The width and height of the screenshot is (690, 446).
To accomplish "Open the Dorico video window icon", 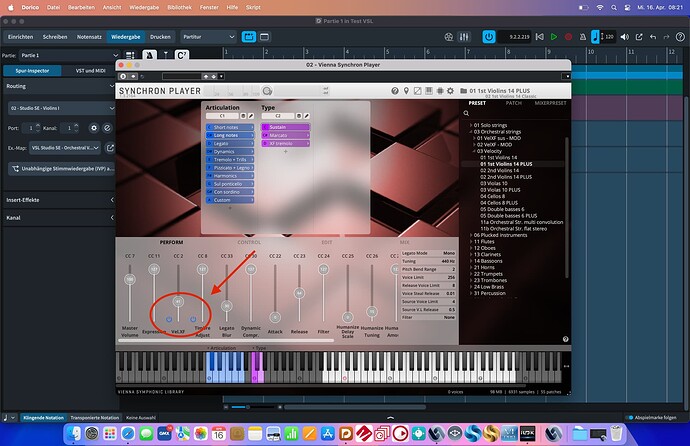I will pos(448,37).
